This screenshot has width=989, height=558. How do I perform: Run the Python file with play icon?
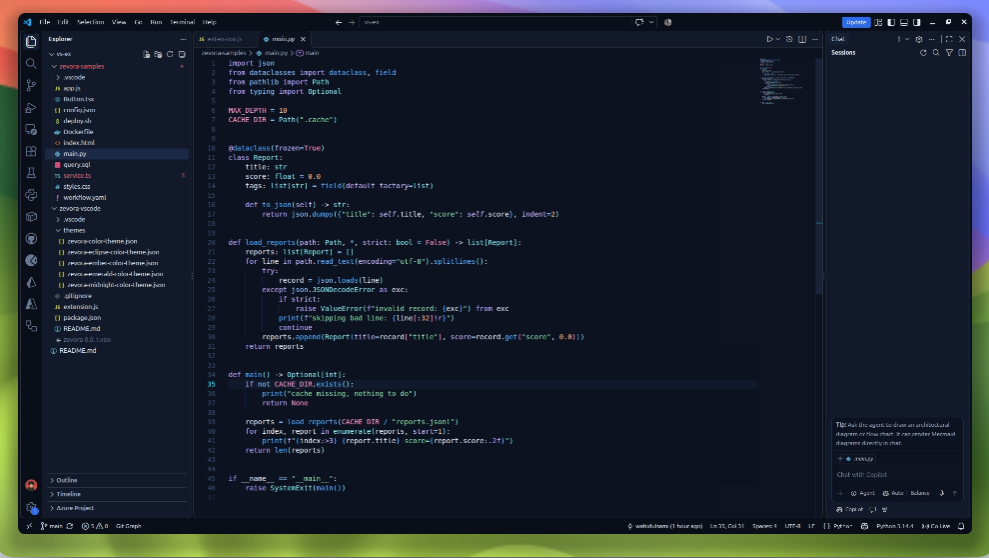pos(770,39)
